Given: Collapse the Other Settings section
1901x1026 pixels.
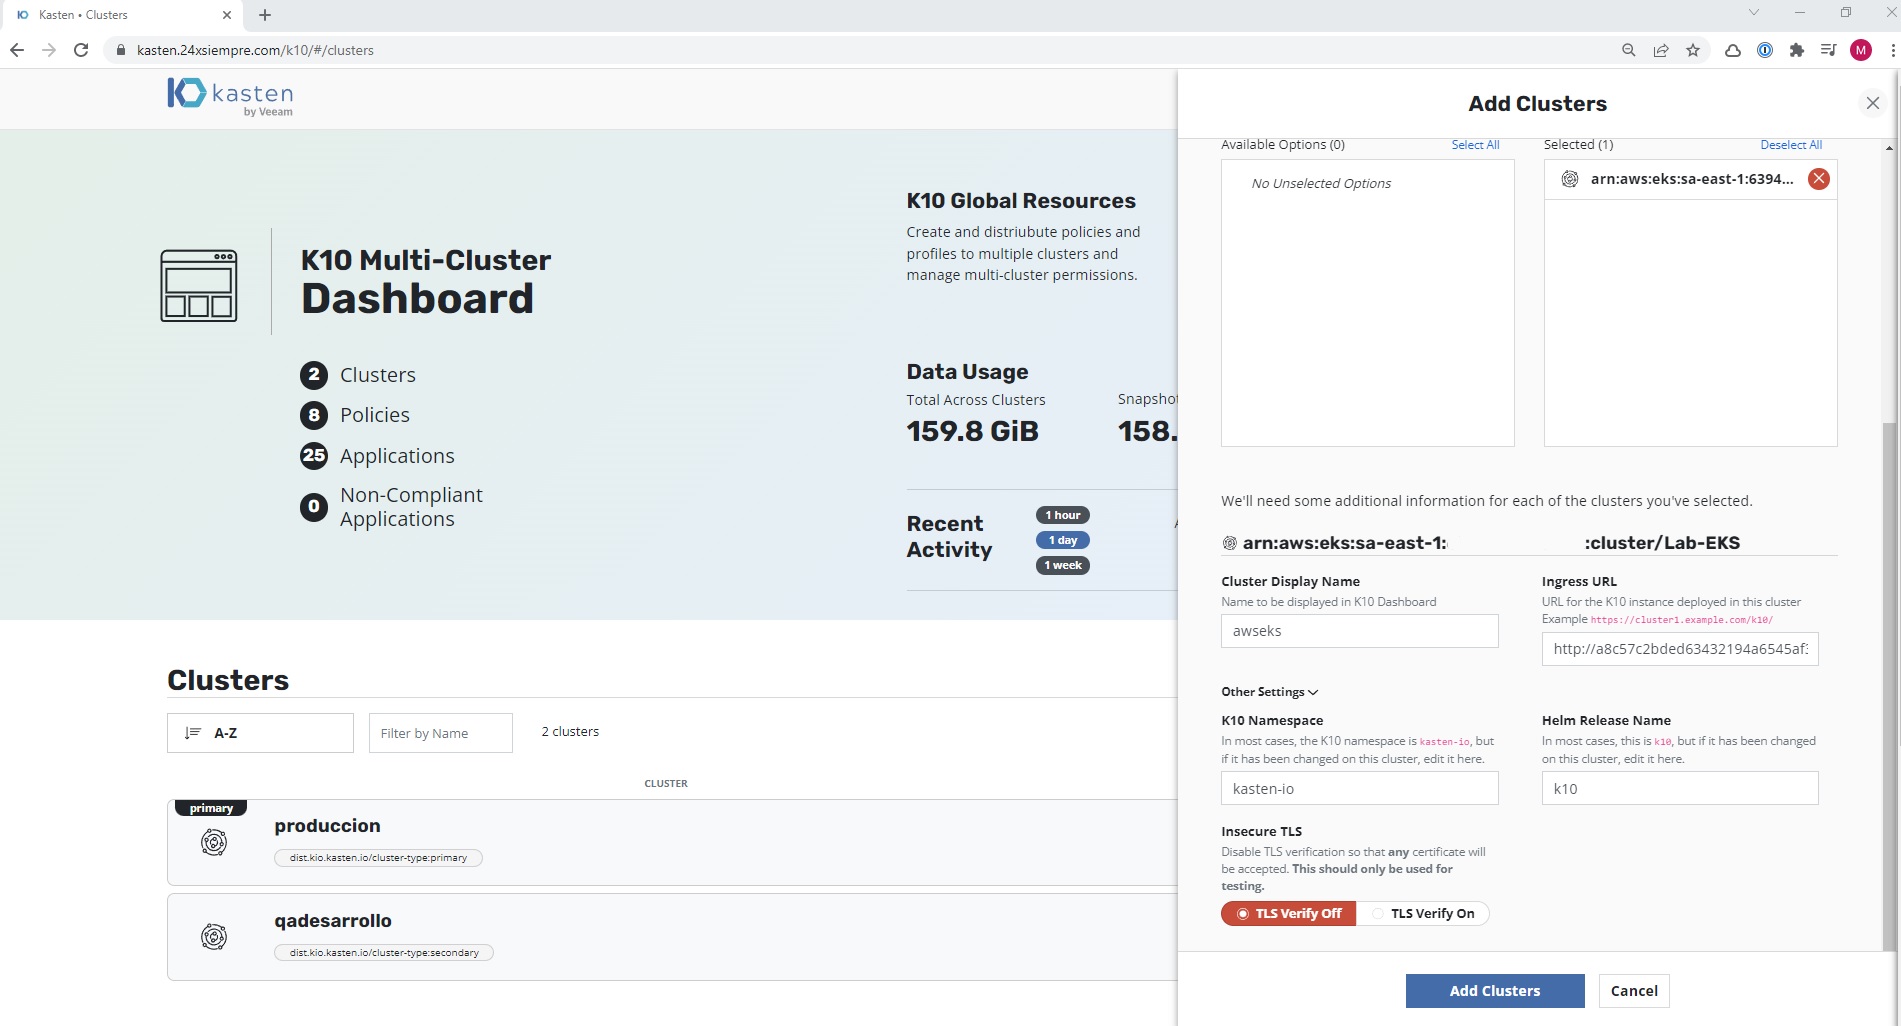Looking at the screenshot, I should [1269, 692].
